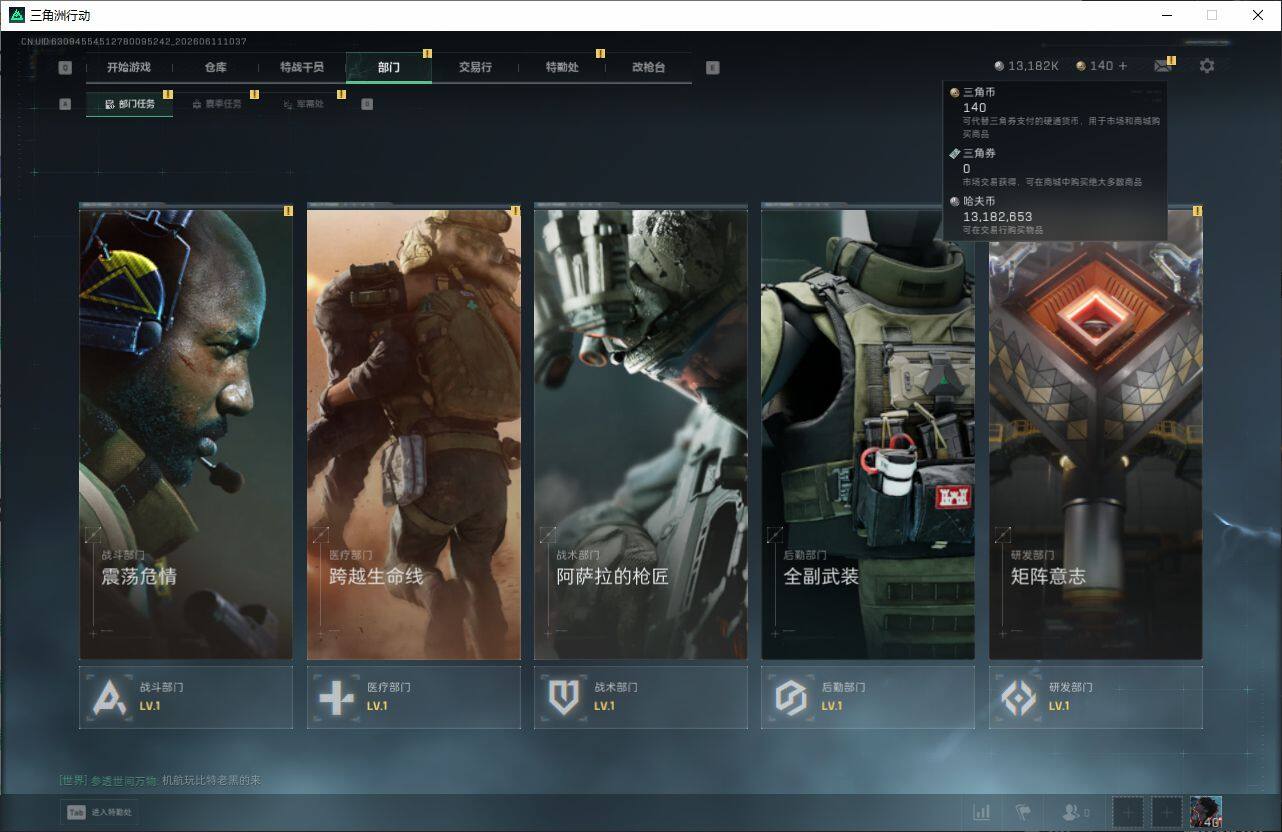
Task: Click the 研发部门 diamond emblem icon
Action: pyautogui.click(x=1019, y=697)
